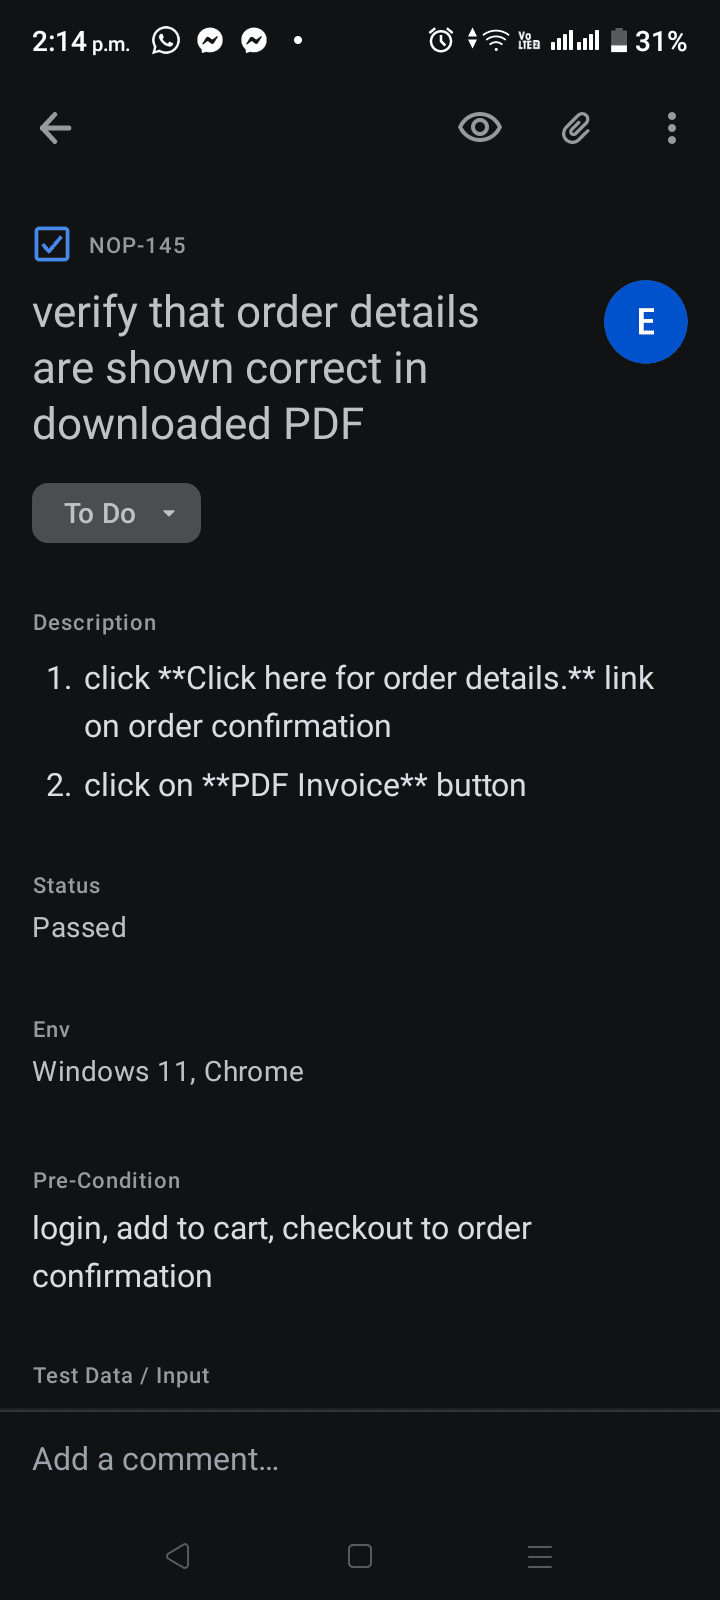
Task: Tap Android home square button
Action: (x=360, y=1556)
